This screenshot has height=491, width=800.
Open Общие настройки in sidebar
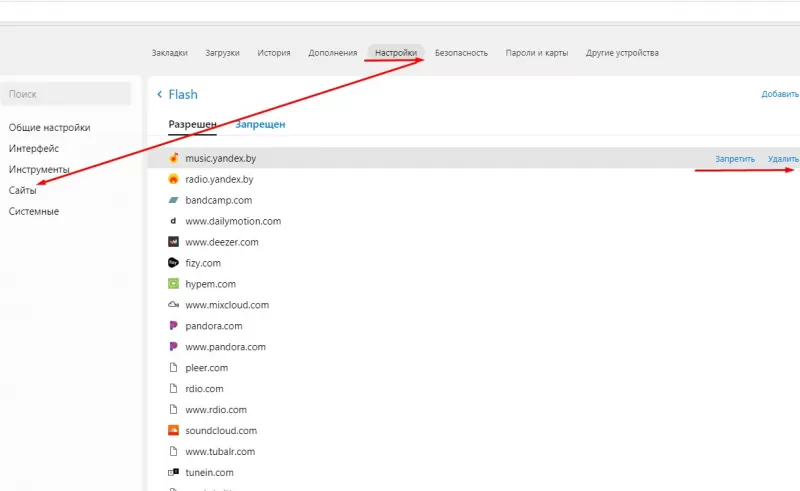click(x=49, y=128)
